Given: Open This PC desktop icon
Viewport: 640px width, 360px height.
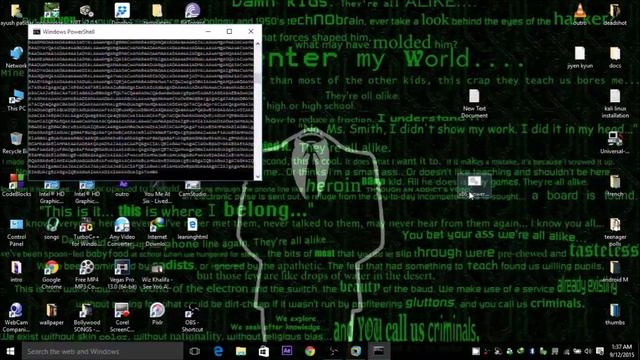Looking at the screenshot, I should point(16,100).
